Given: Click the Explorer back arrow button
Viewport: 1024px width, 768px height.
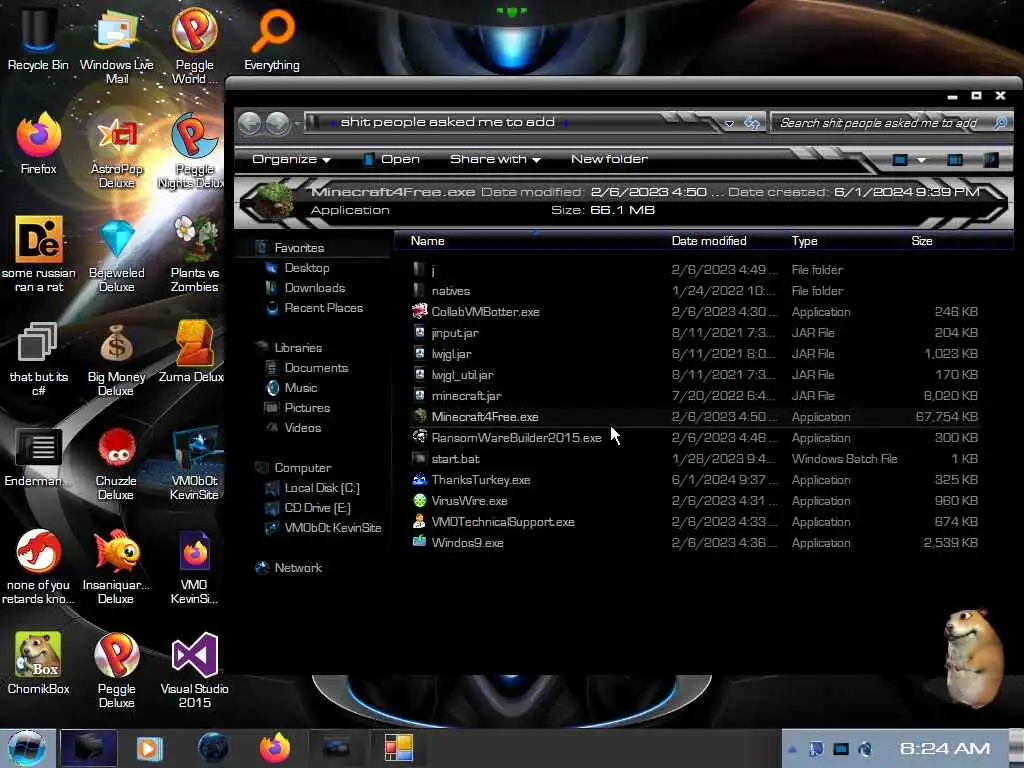Looking at the screenshot, I should (249, 123).
